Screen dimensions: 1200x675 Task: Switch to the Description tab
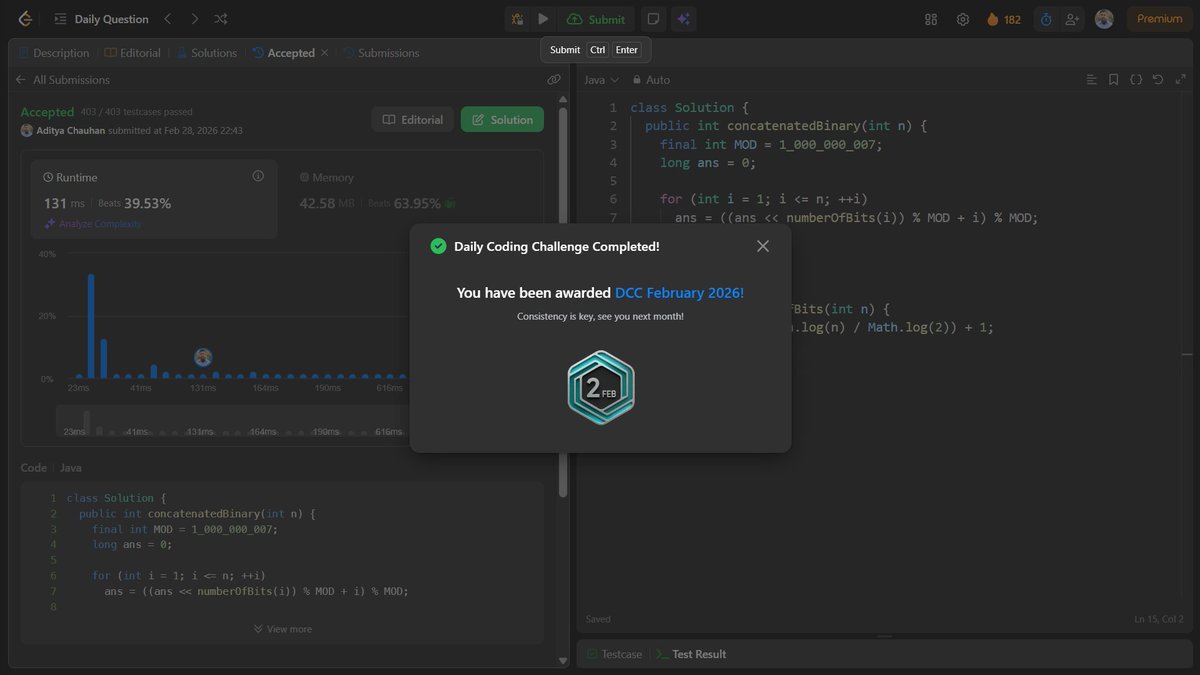(53, 53)
